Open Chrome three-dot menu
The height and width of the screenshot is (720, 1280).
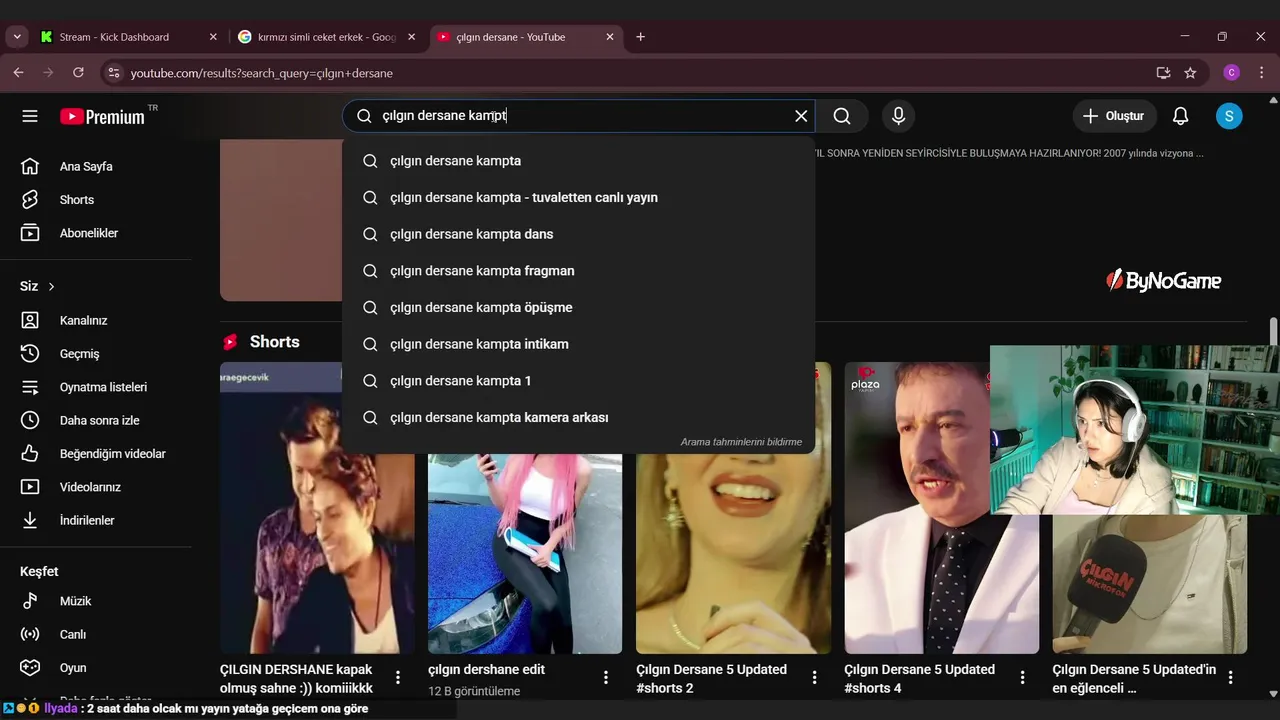(1262, 73)
